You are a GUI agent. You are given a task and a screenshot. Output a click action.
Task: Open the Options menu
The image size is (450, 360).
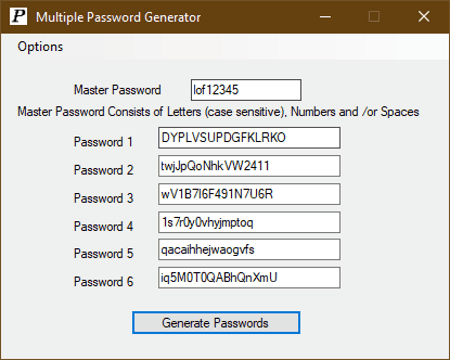tap(40, 47)
